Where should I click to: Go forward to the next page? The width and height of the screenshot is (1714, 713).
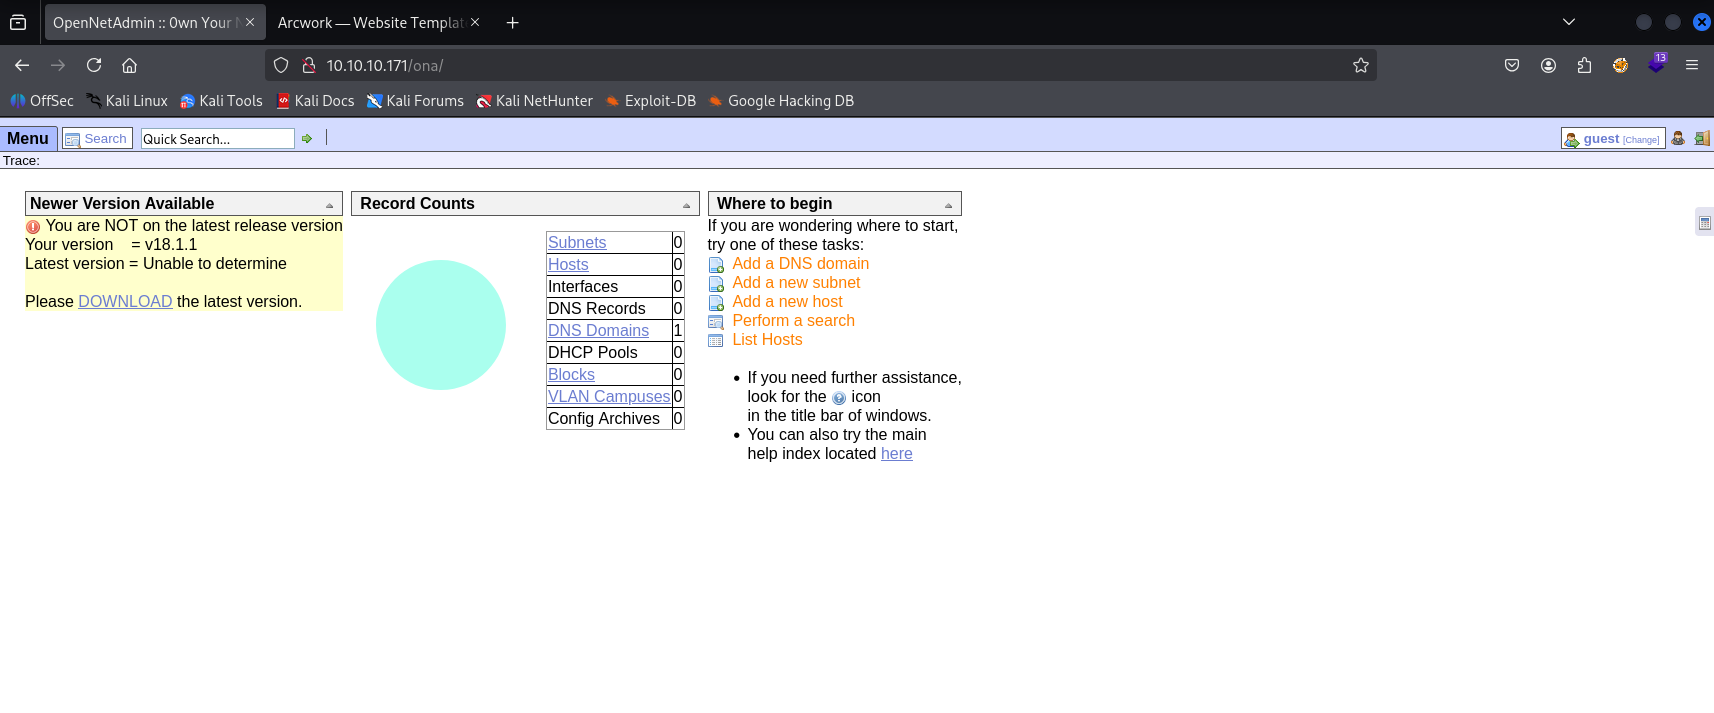[58, 65]
